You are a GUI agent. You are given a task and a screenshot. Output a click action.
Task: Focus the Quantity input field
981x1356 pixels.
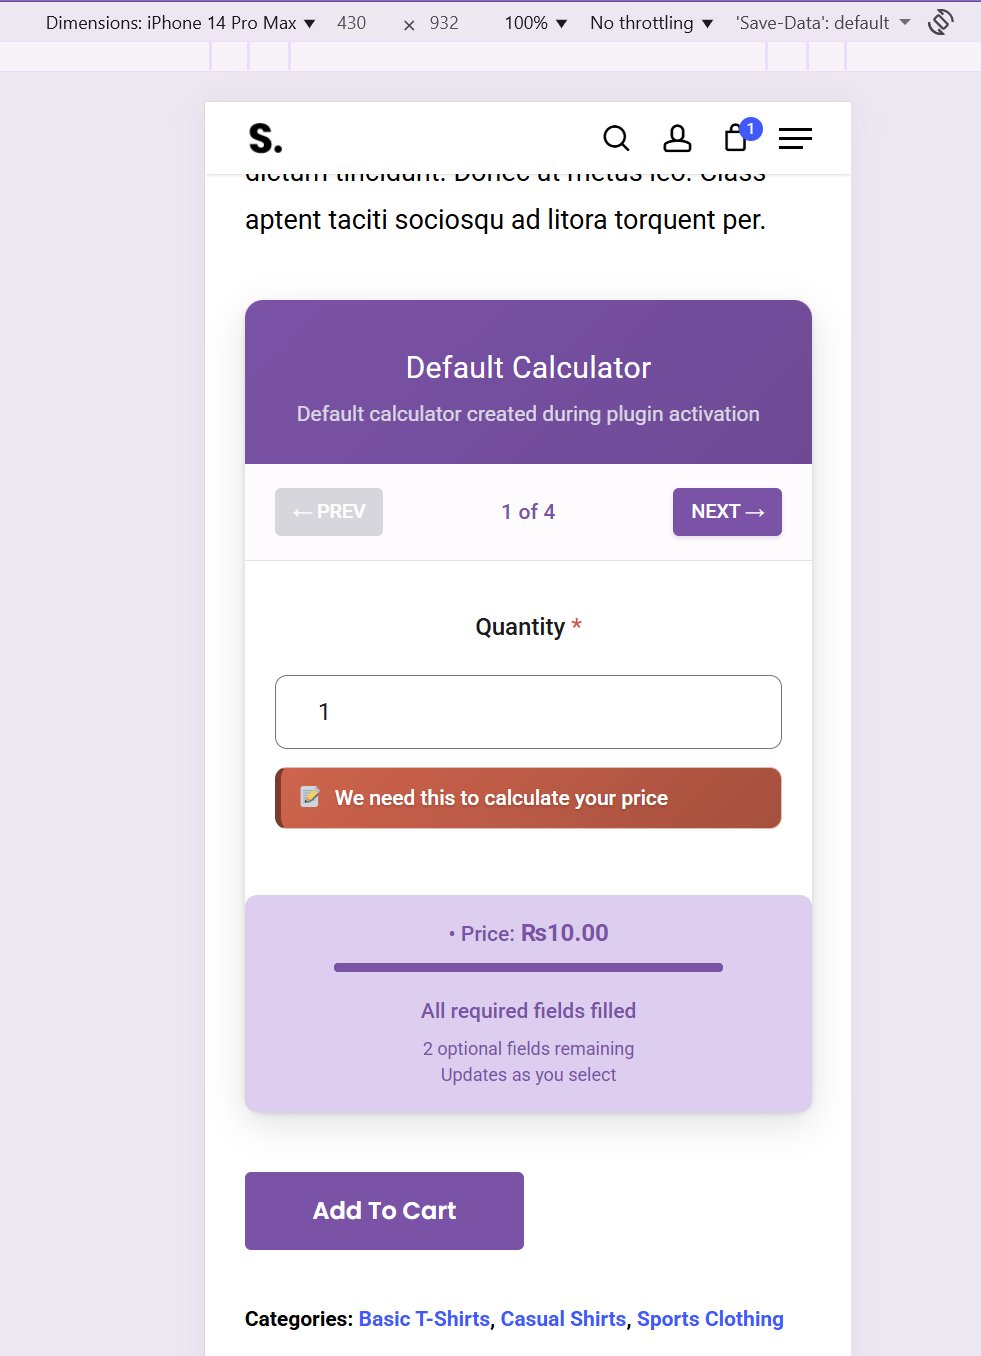click(x=528, y=712)
